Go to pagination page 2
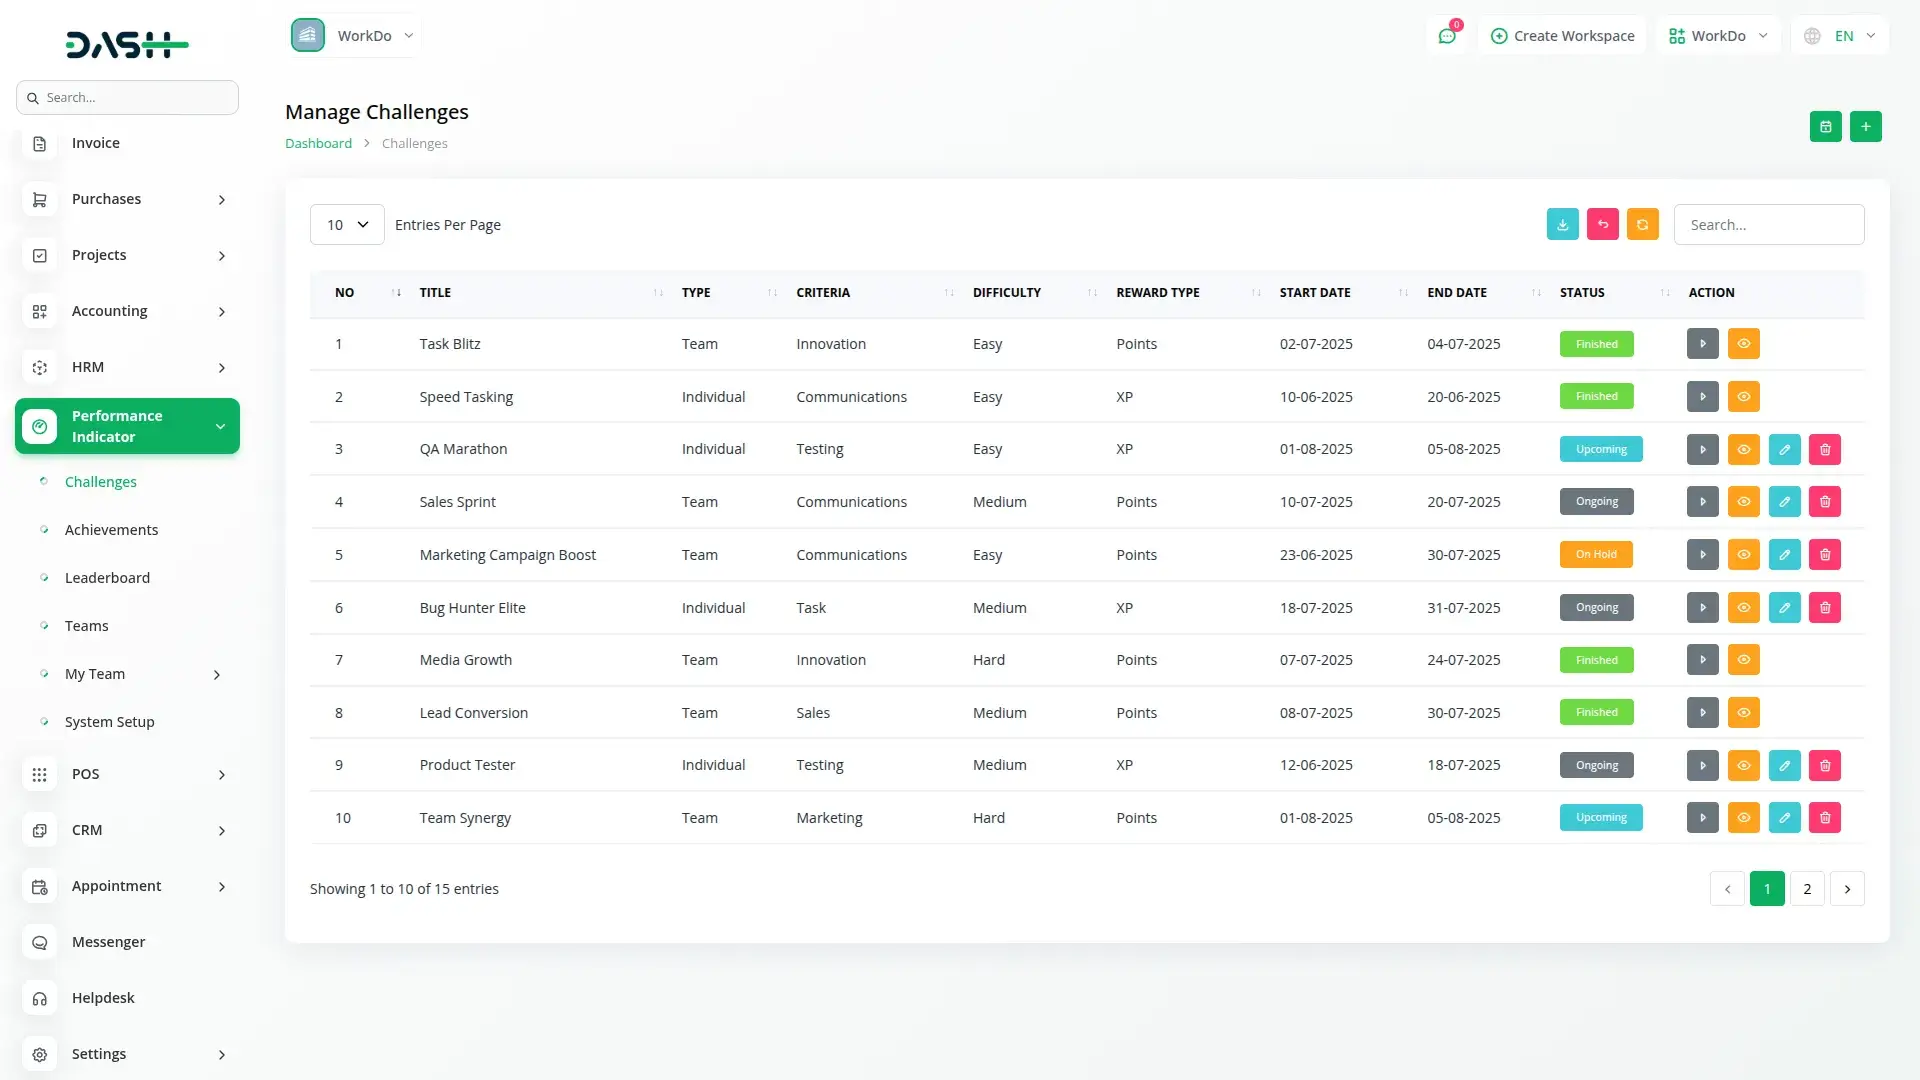This screenshot has width=1920, height=1080. coord(1806,889)
